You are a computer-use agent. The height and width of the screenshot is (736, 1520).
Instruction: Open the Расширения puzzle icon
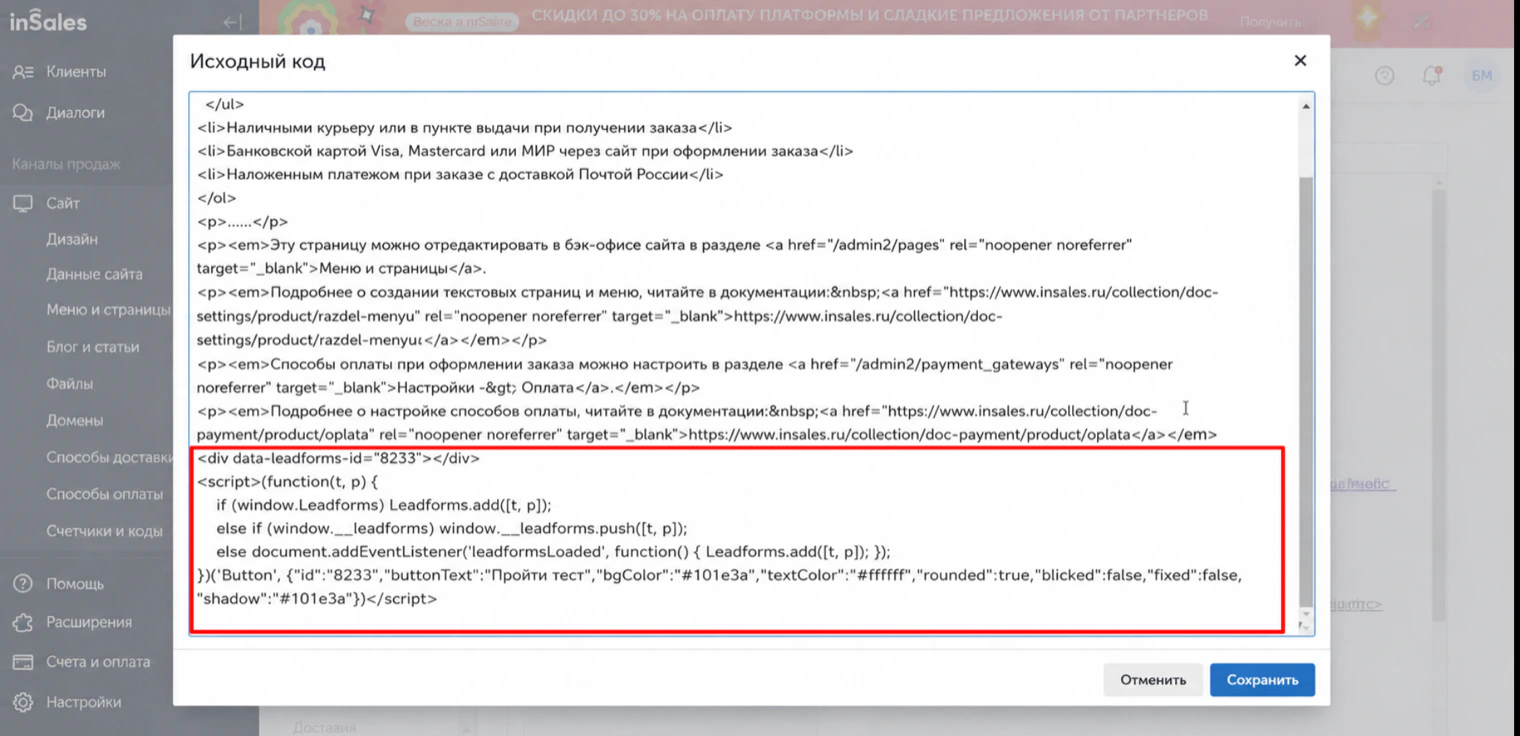coord(22,622)
